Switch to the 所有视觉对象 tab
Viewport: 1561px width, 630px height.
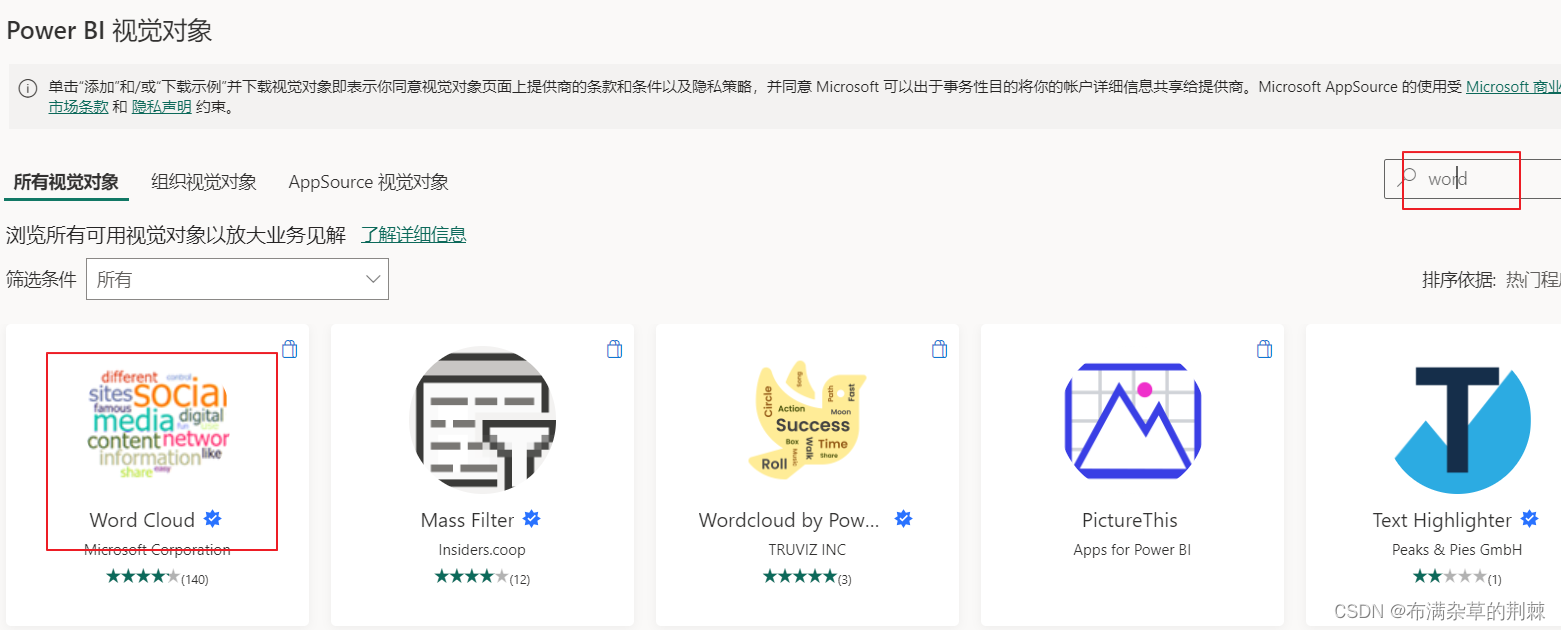66,182
